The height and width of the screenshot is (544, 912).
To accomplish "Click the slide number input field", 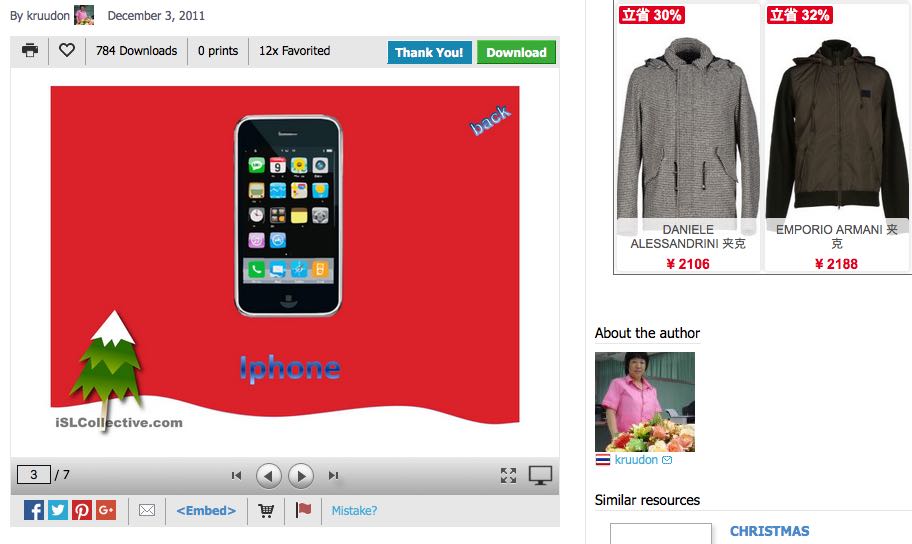I will pyautogui.click(x=34, y=475).
